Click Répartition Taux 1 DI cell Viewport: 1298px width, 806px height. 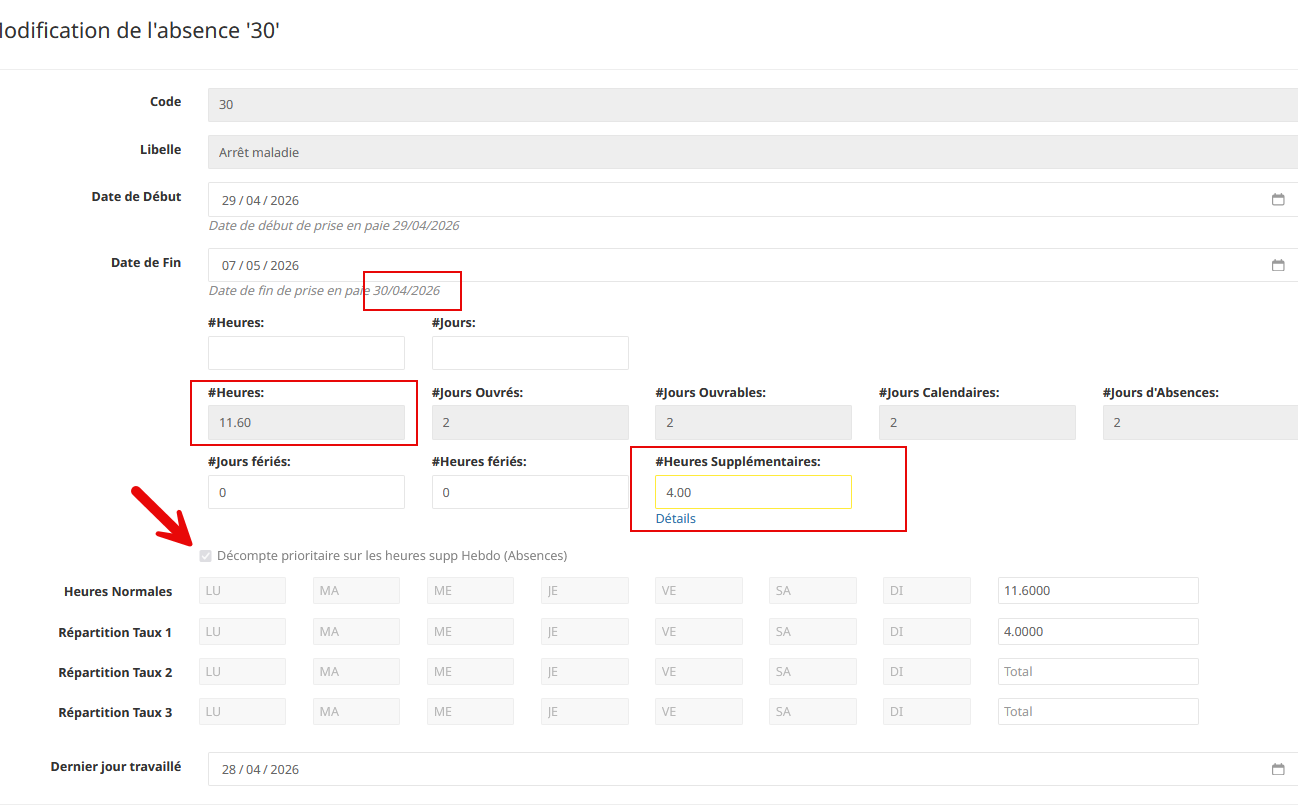pyautogui.click(x=927, y=632)
